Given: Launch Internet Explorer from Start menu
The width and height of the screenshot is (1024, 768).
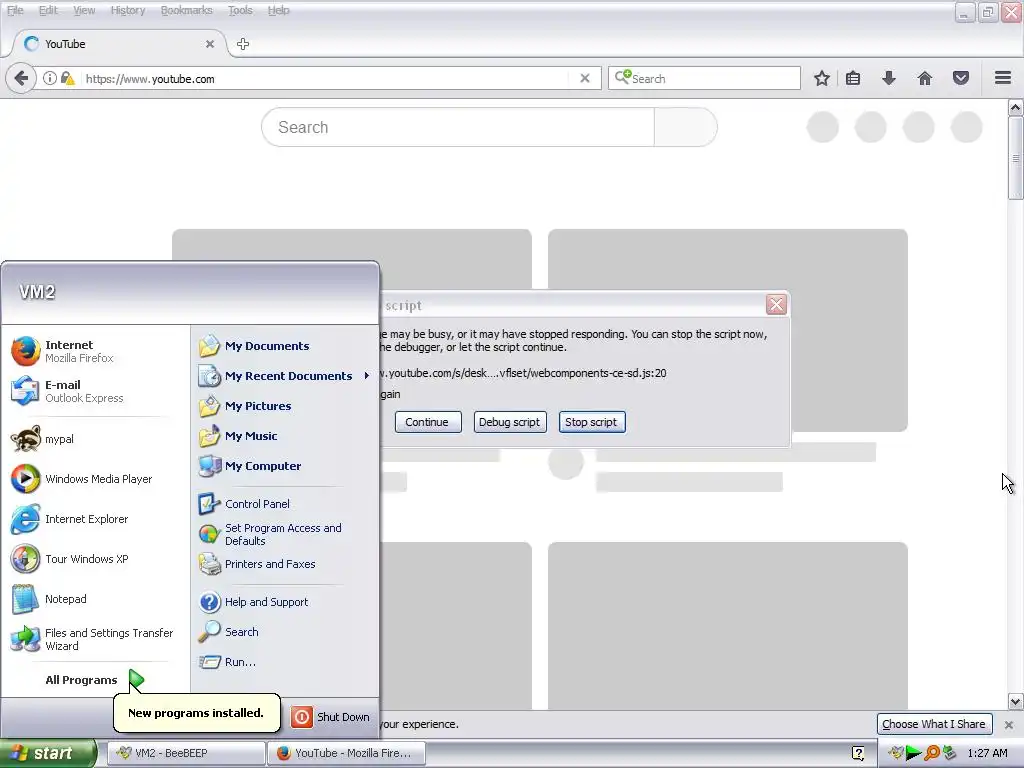Looking at the screenshot, I should 71,519.
